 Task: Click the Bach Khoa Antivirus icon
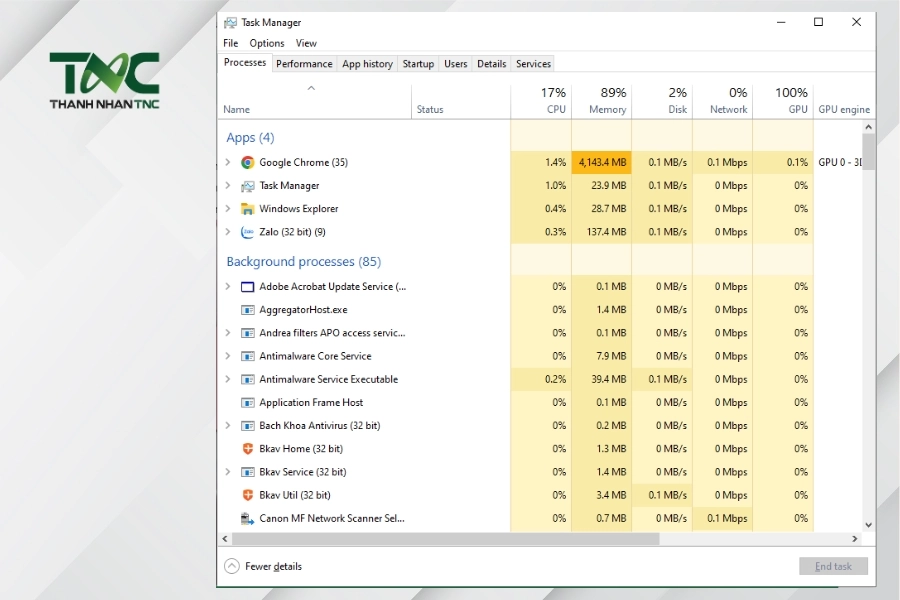(247, 426)
